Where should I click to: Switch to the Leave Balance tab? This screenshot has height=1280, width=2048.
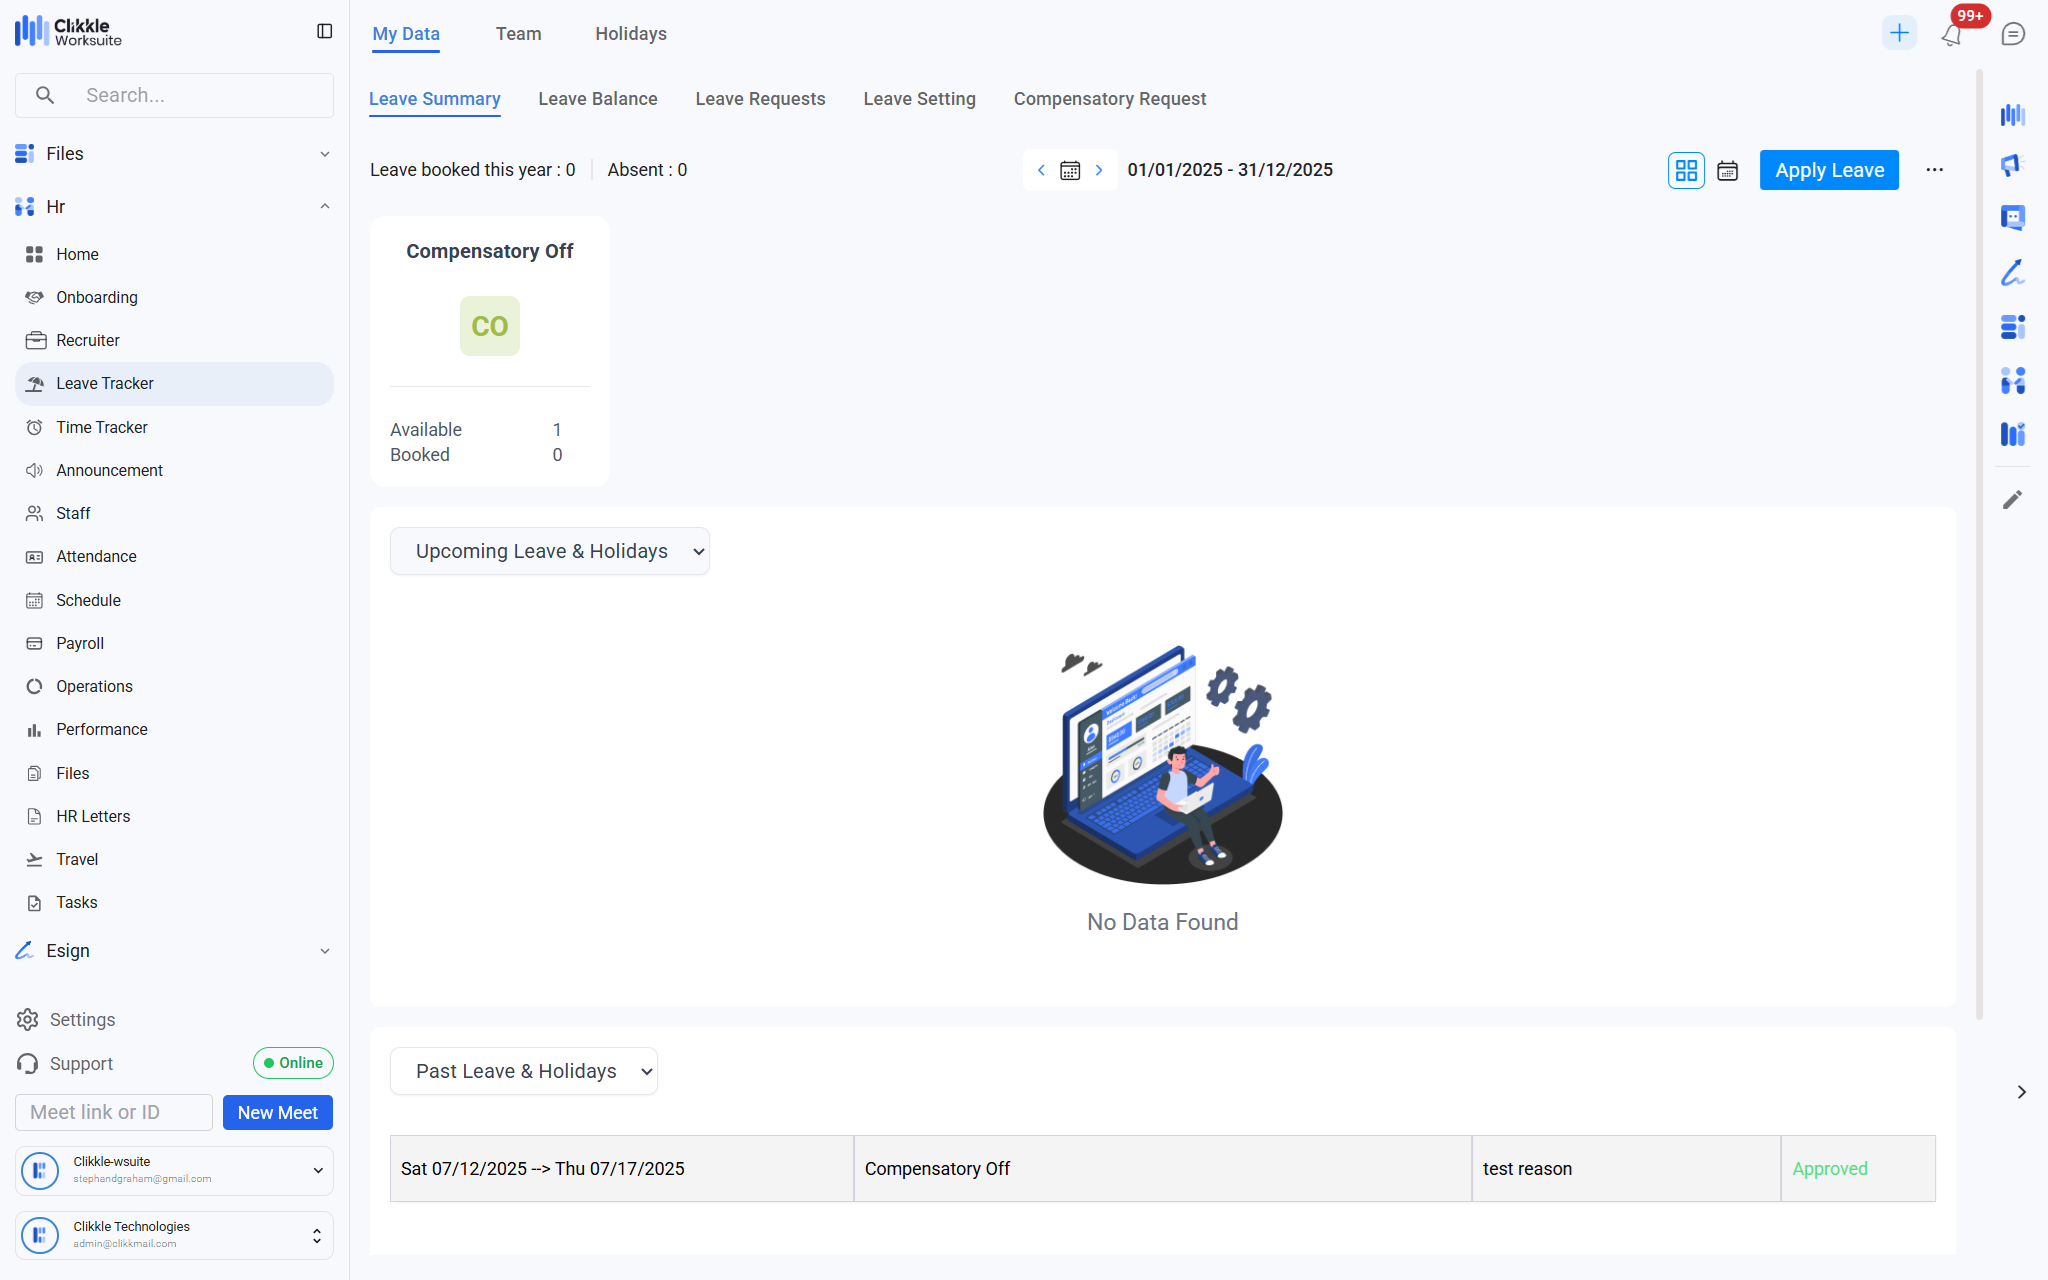point(597,99)
